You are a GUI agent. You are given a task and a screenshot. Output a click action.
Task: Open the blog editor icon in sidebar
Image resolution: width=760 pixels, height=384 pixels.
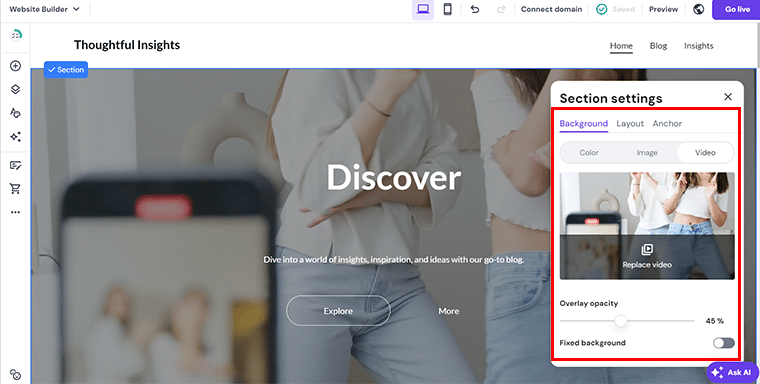[16, 165]
